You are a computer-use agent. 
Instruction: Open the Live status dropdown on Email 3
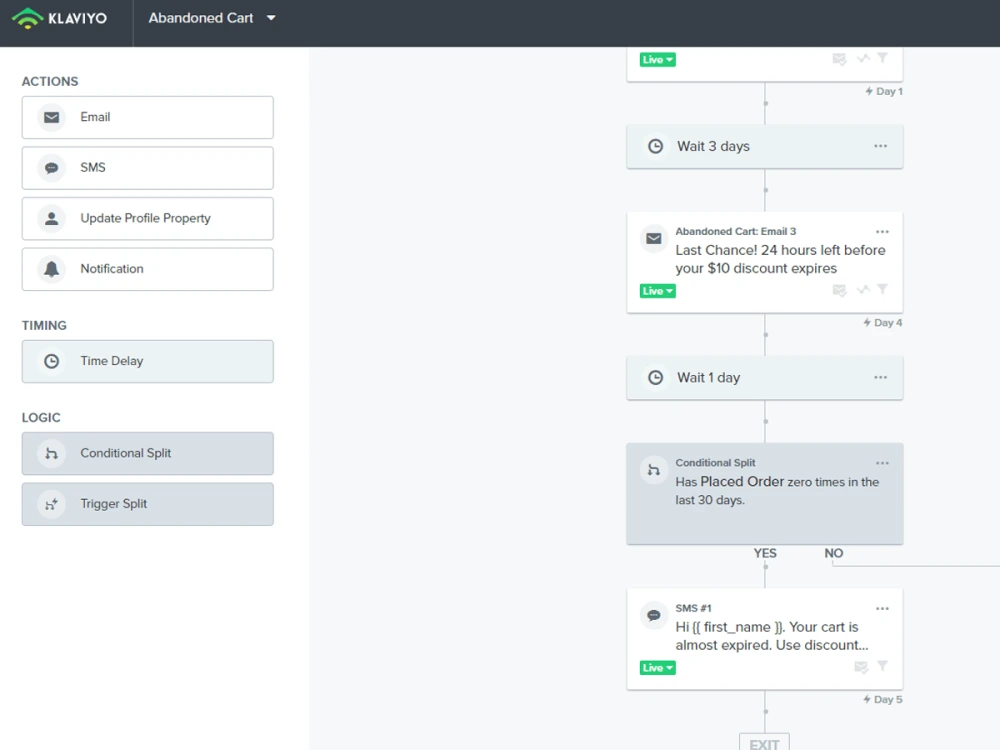657,290
